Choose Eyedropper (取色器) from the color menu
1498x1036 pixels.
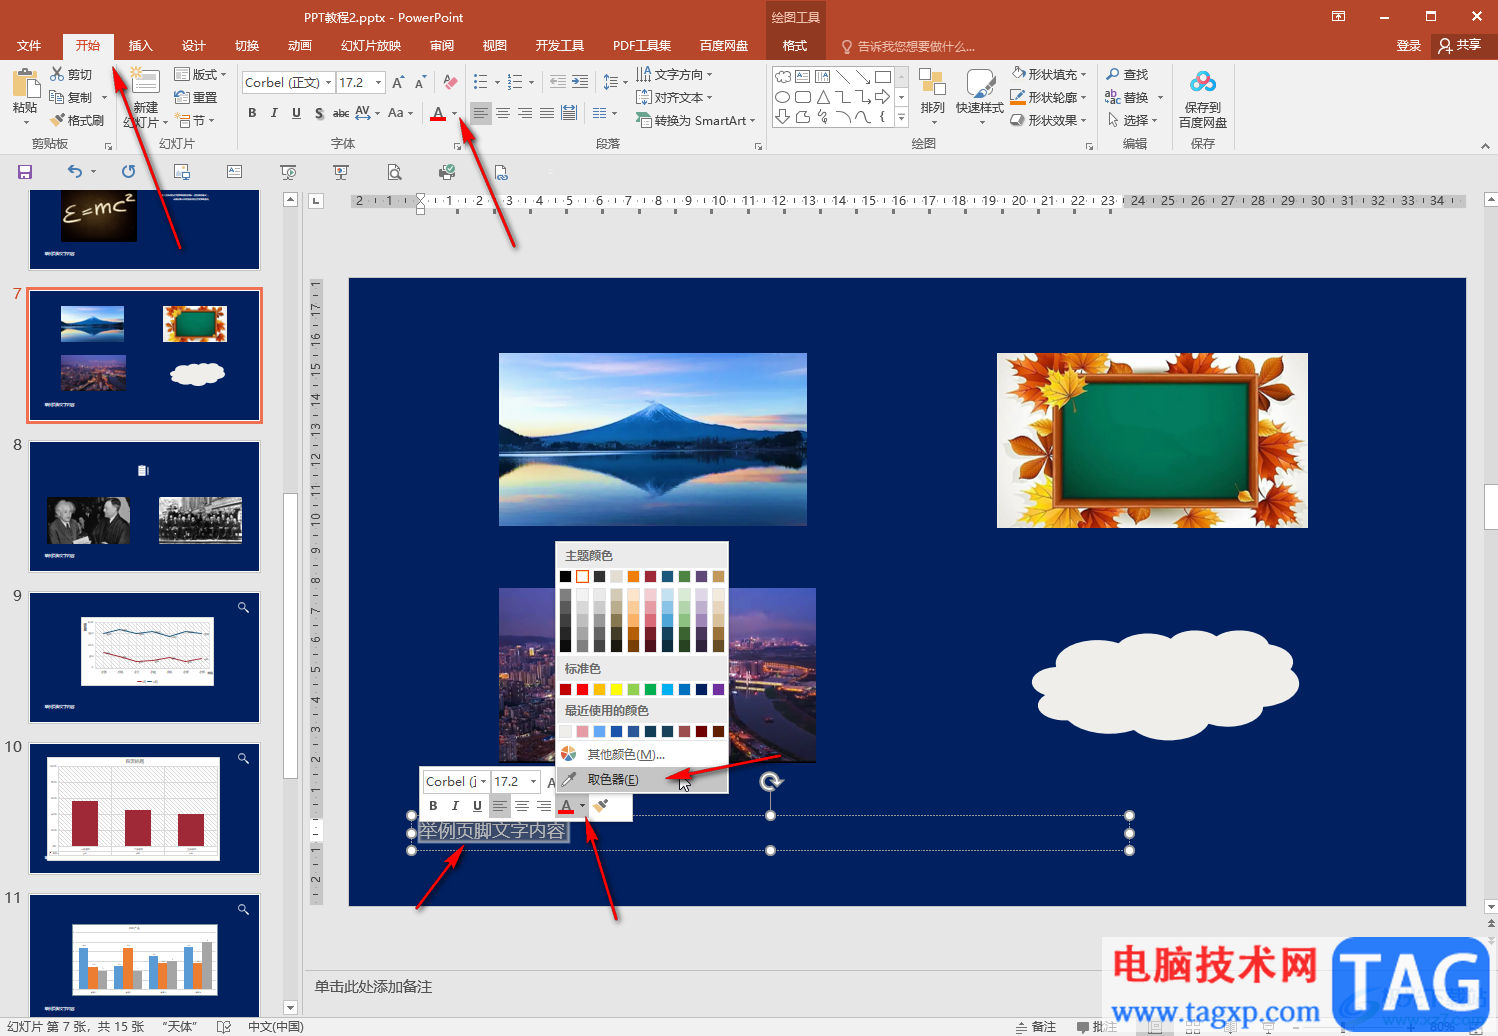[x=642, y=780]
